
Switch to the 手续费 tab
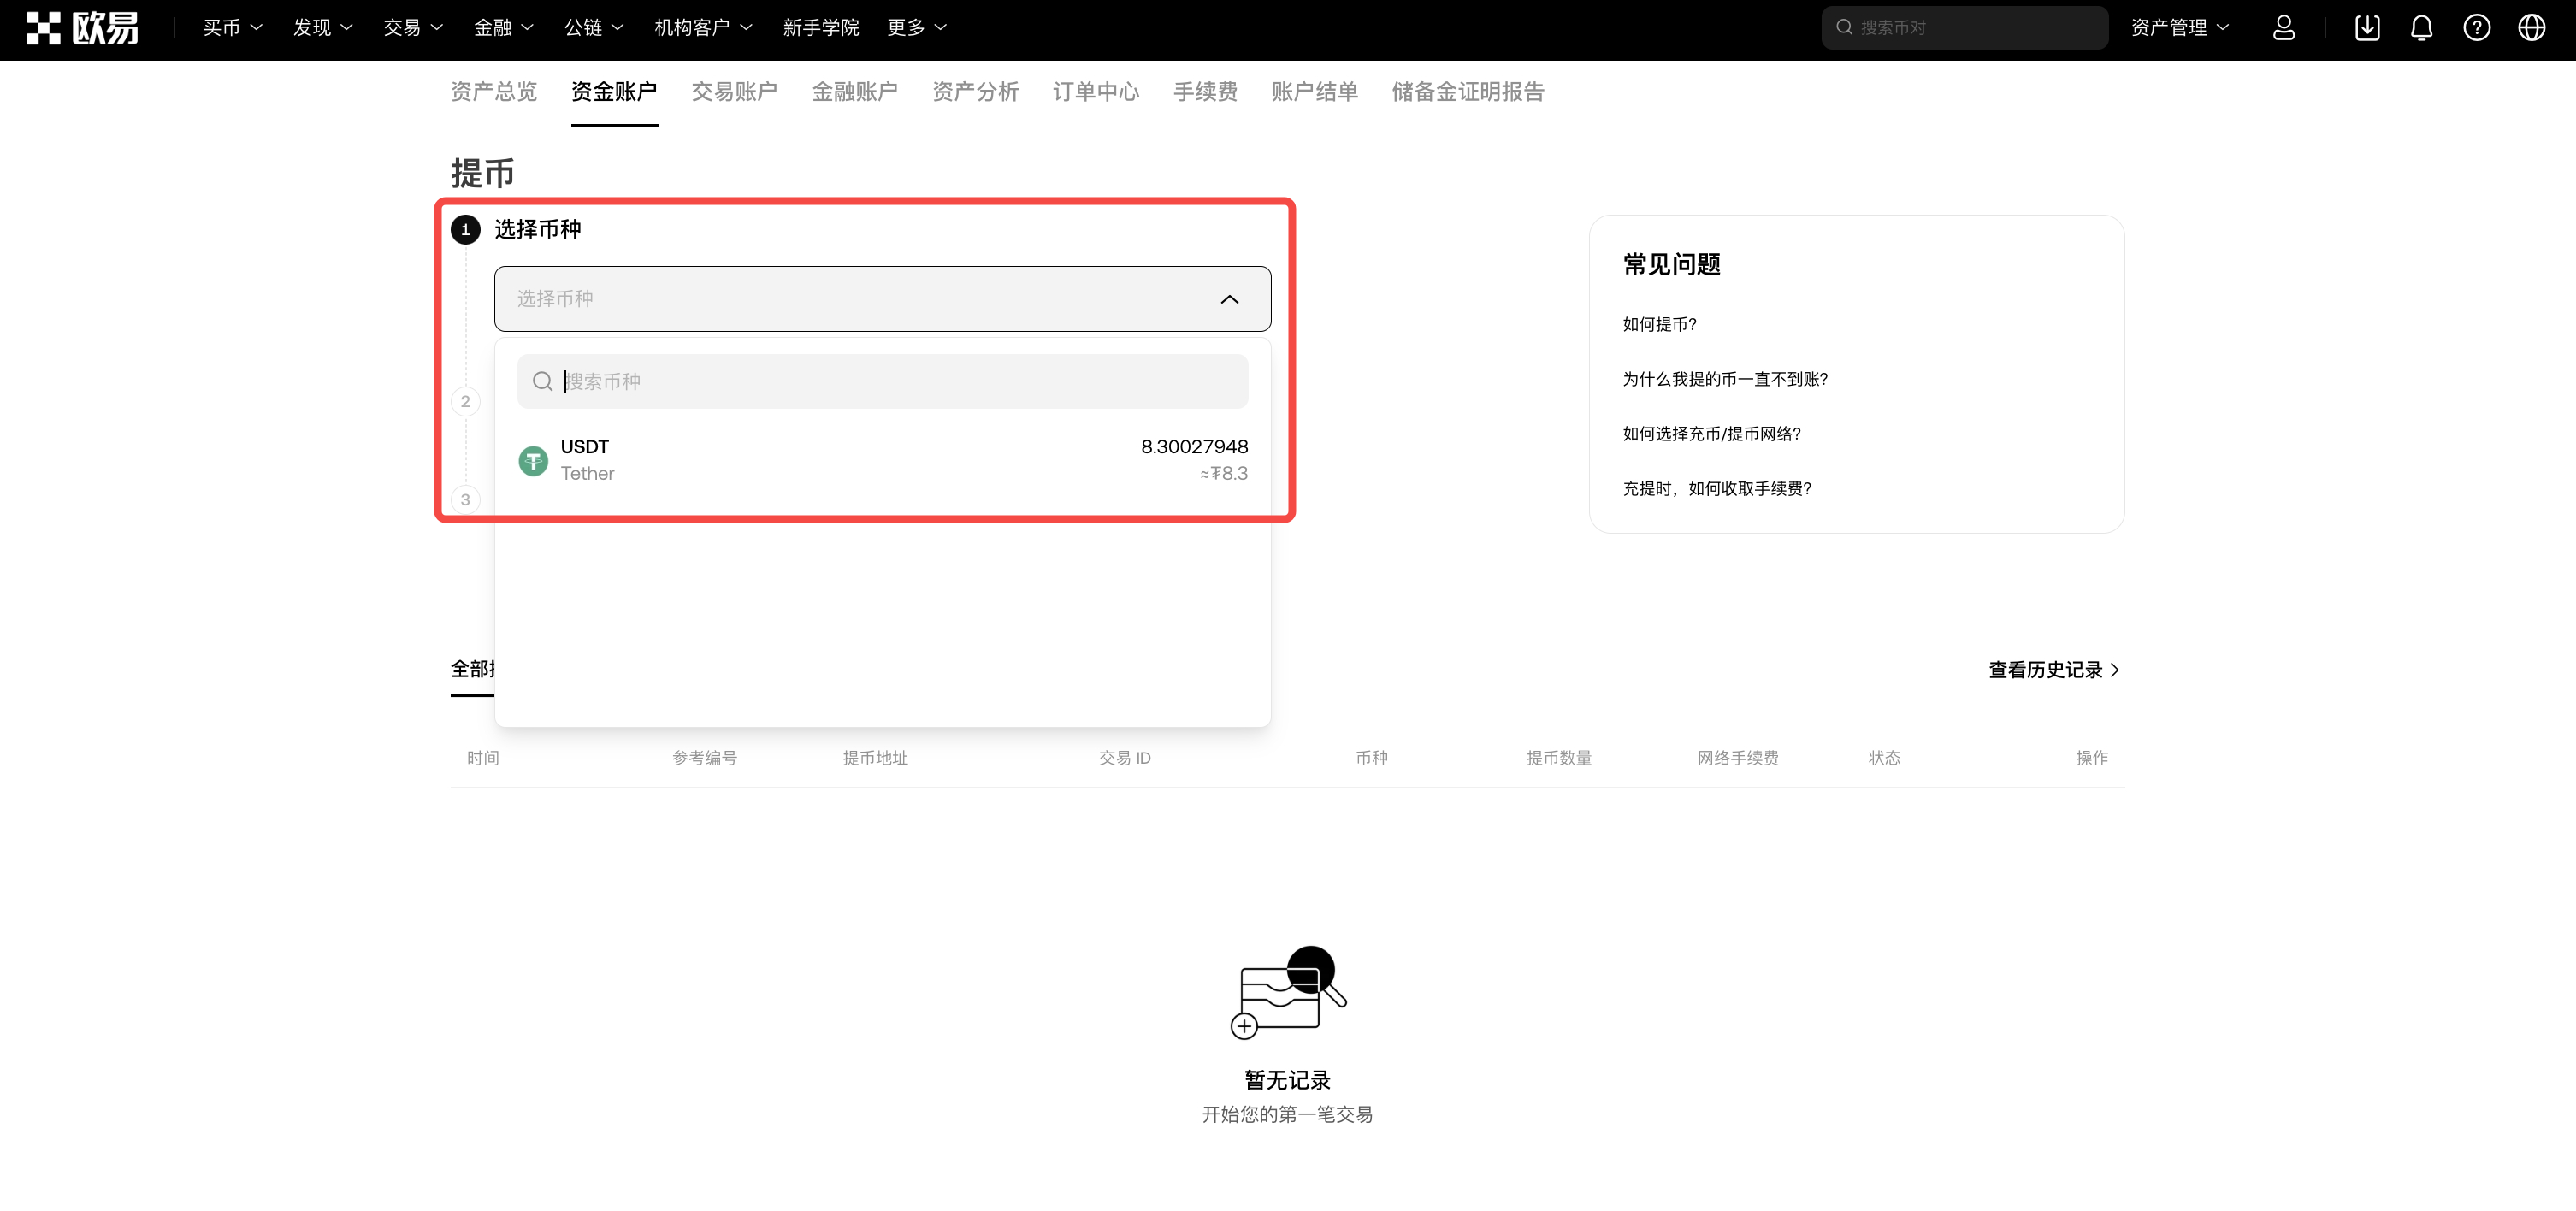click(x=1205, y=92)
